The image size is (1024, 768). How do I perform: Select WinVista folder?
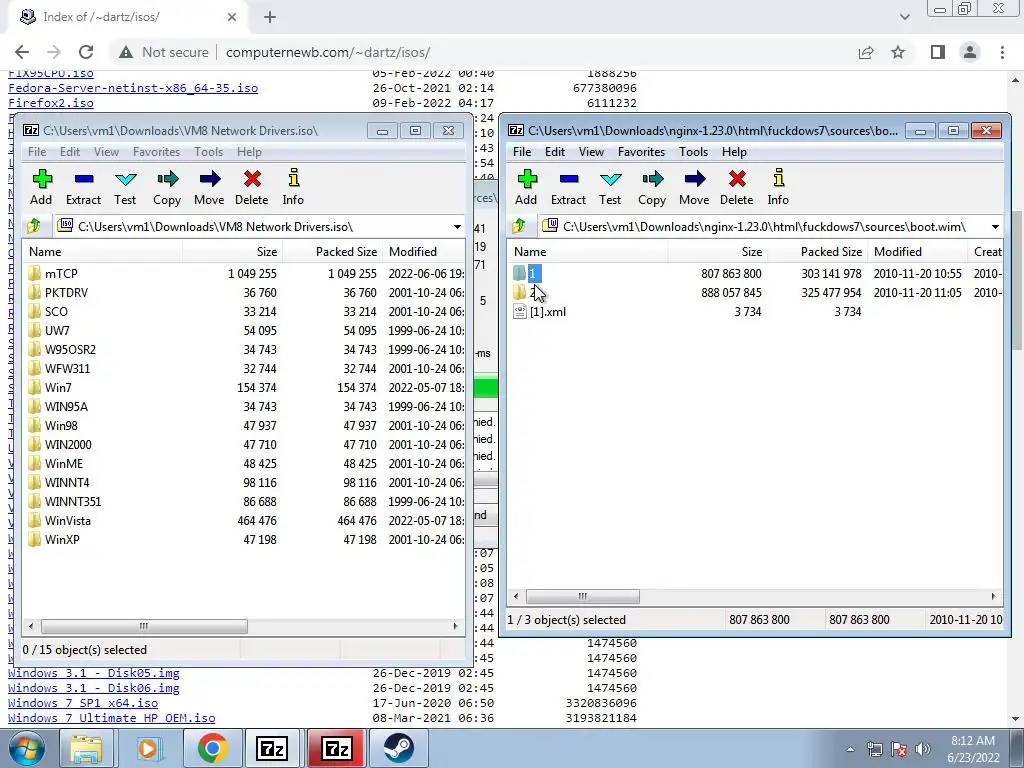coord(67,521)
